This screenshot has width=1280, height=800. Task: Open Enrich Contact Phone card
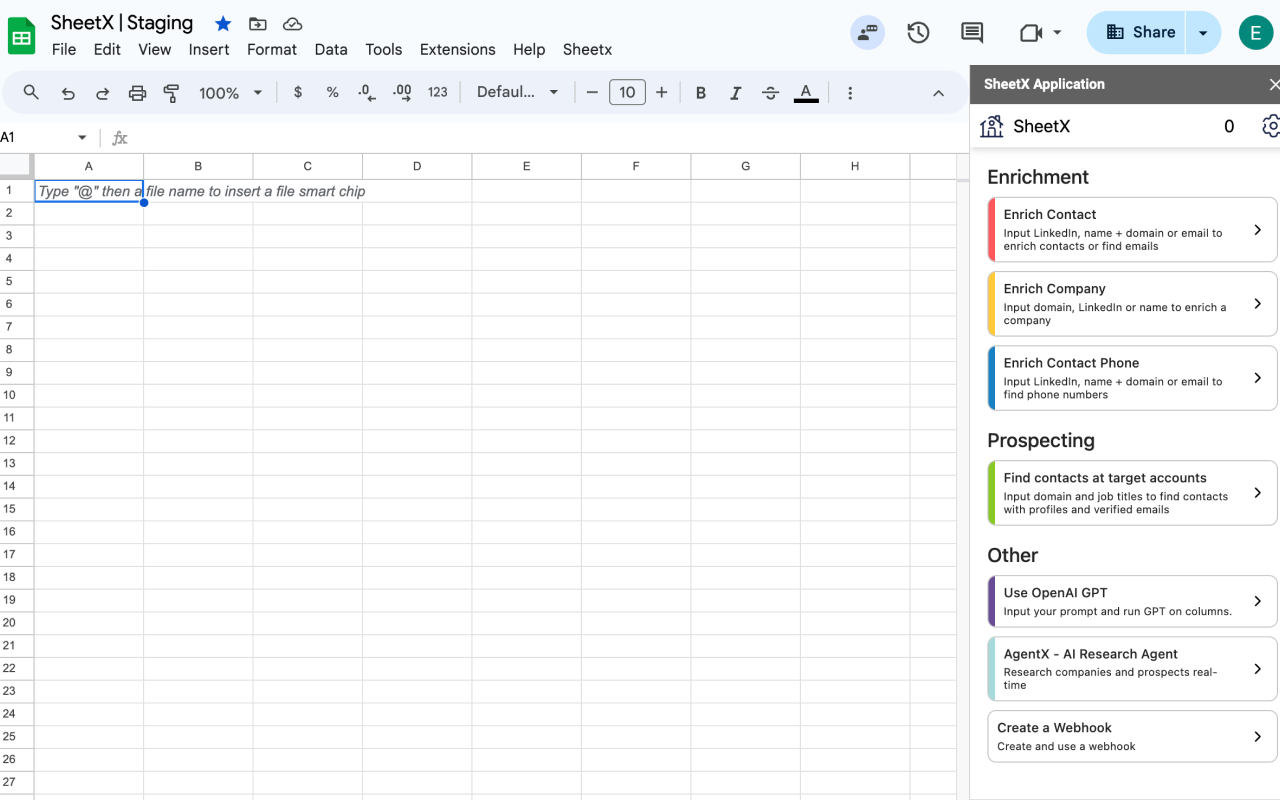point(1132,378)
